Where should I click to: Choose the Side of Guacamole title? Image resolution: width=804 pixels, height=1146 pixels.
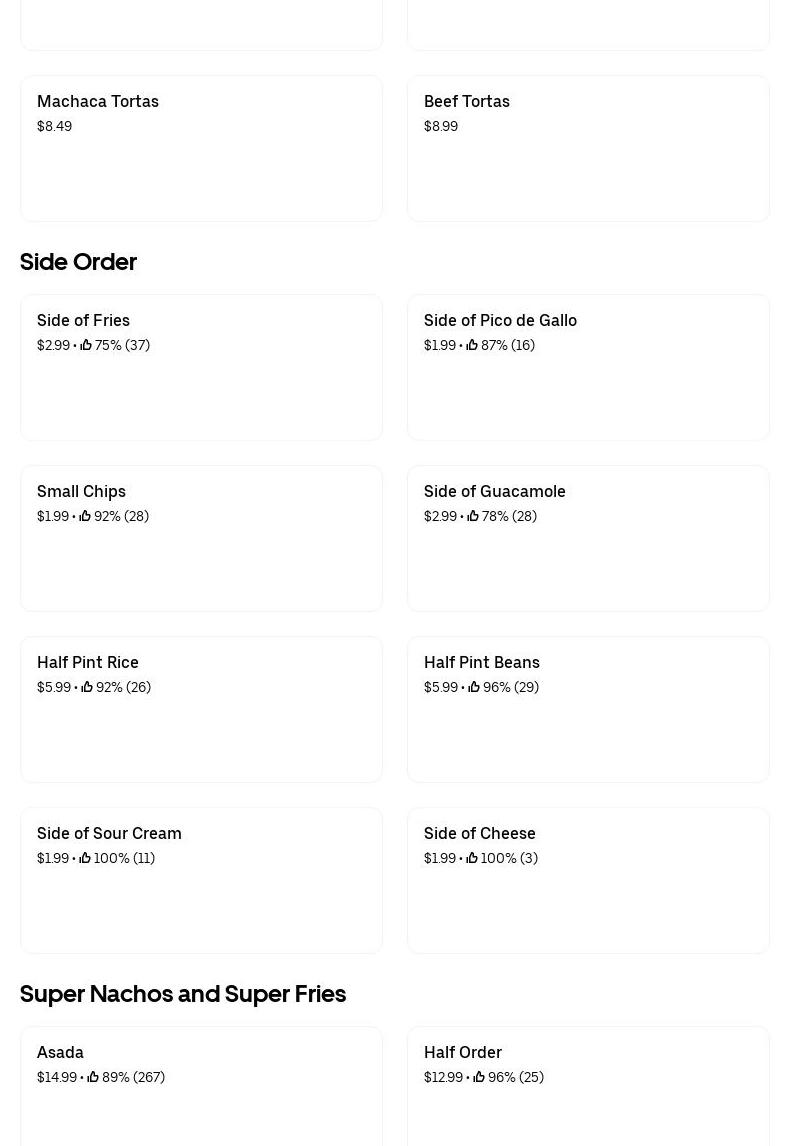pyautogui.click(x=494, y=491)
